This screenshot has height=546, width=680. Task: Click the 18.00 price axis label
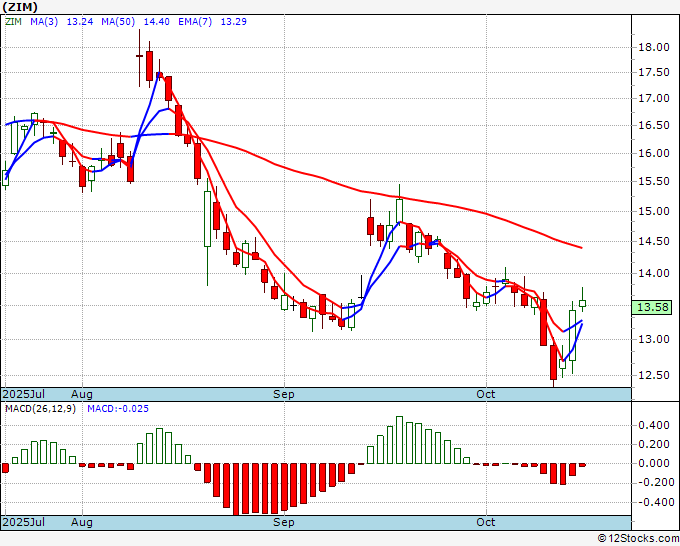tap(654, 47)
